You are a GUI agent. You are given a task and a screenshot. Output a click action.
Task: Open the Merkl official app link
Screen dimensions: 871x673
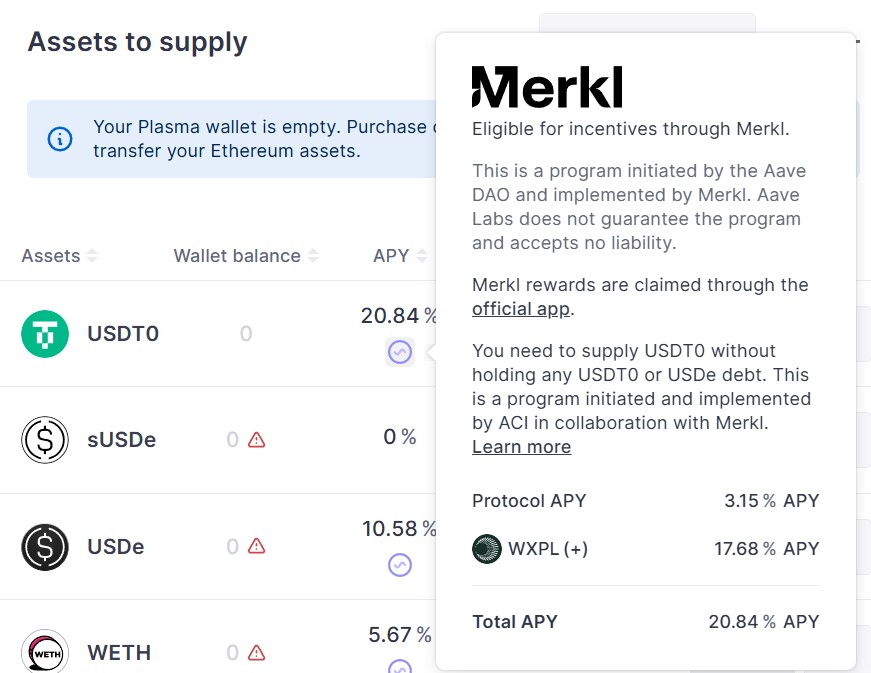pos(521,309)
